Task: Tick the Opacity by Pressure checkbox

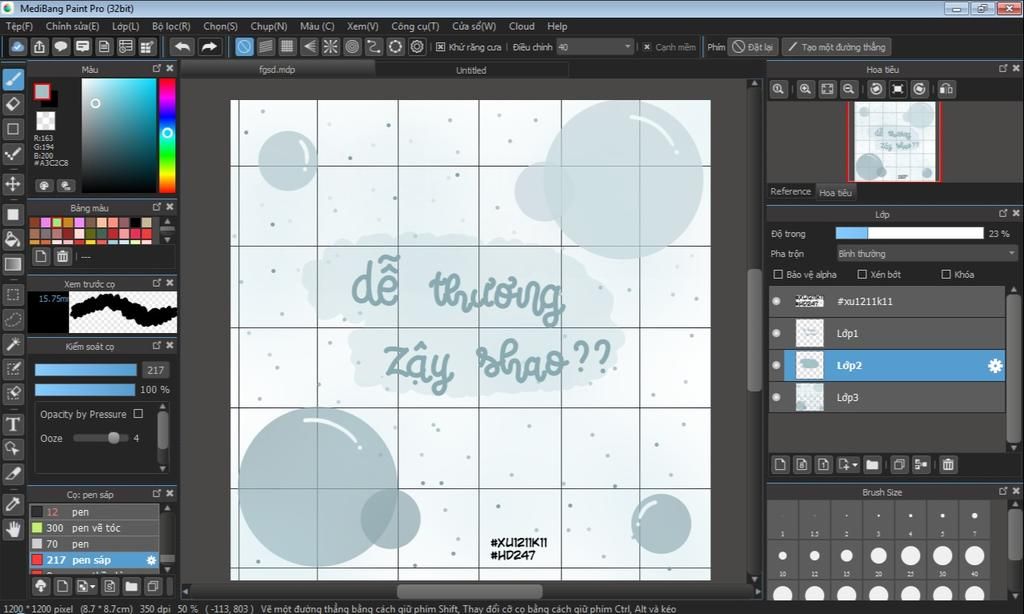Action: point(138,413)
